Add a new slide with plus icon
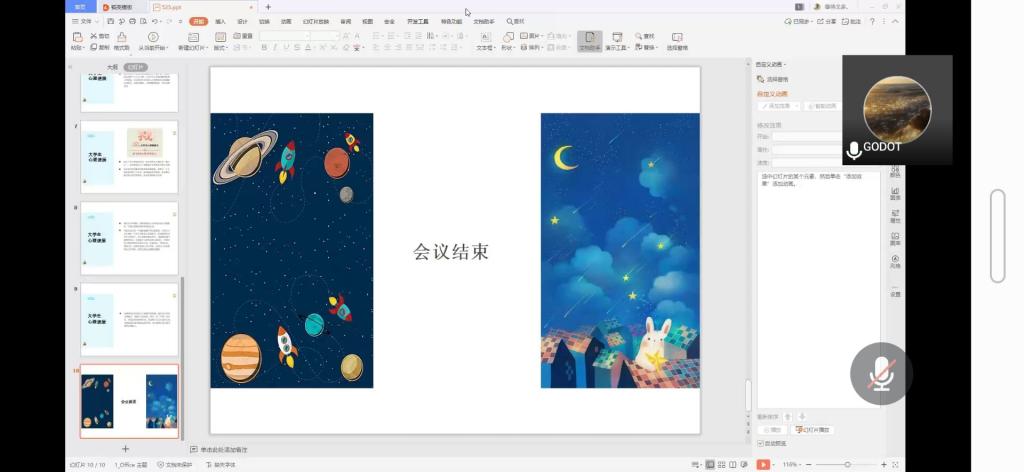1024x472 pixels. 125,449
